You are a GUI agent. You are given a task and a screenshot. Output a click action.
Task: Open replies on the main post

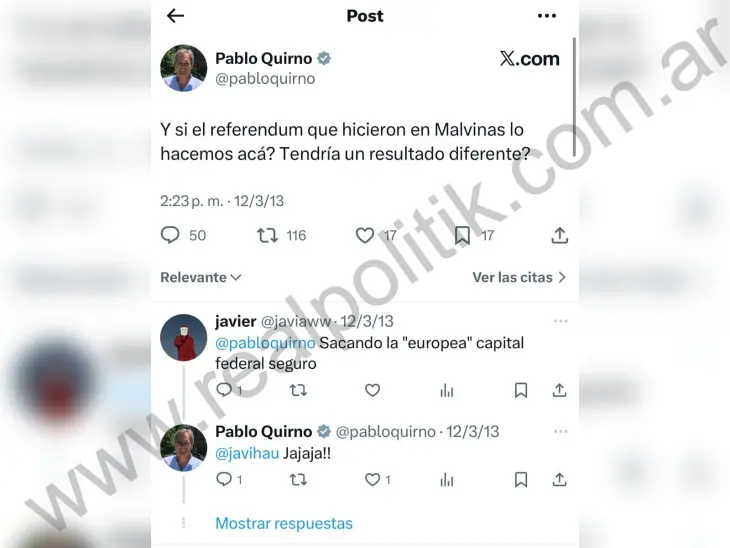[x=170, y=235]
